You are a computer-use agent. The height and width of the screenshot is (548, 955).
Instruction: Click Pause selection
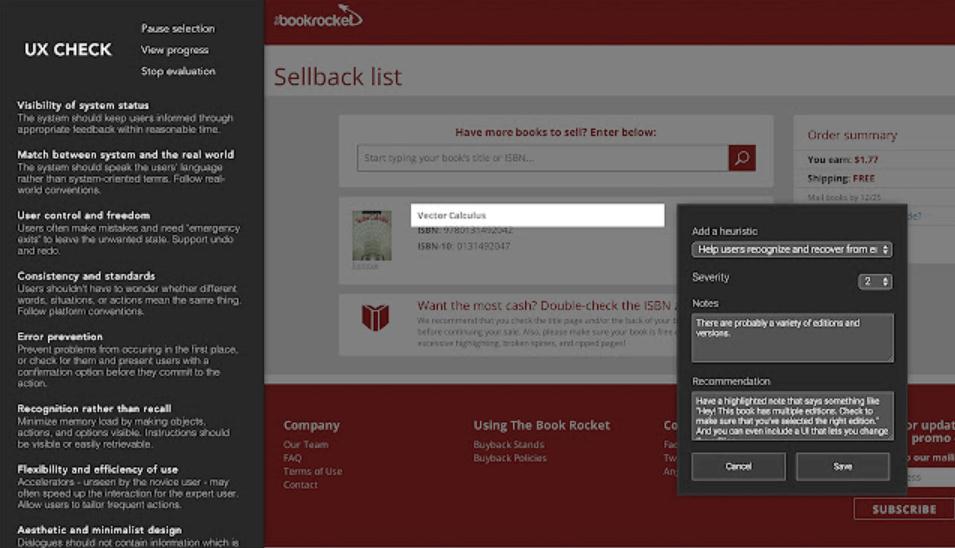(178, 29)
